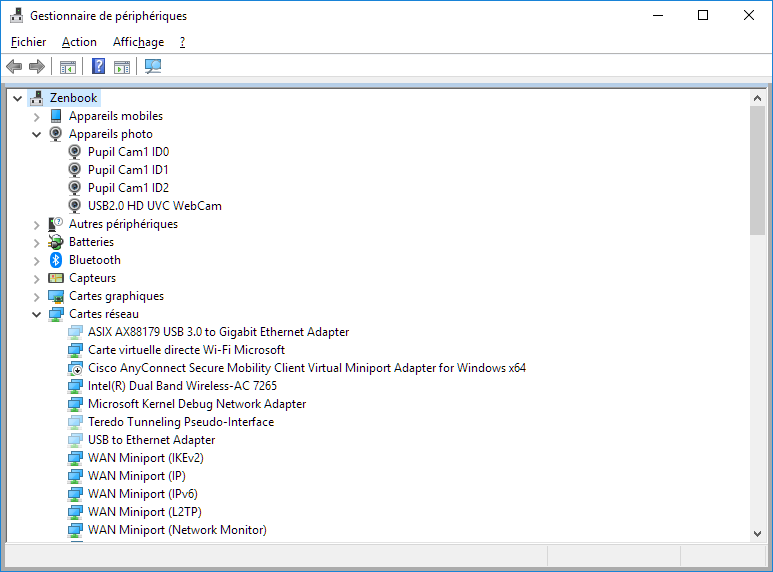
Task: Open the Fichier menu
Action: click(x=29, y=42)
